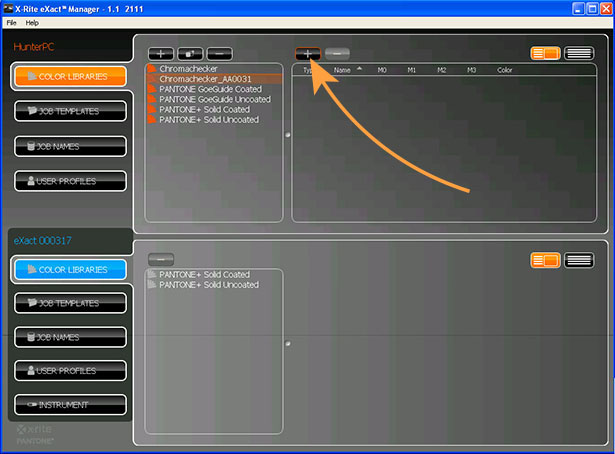
Task: Select Chromachecker_AA0031 library
Action: point(214,79)
